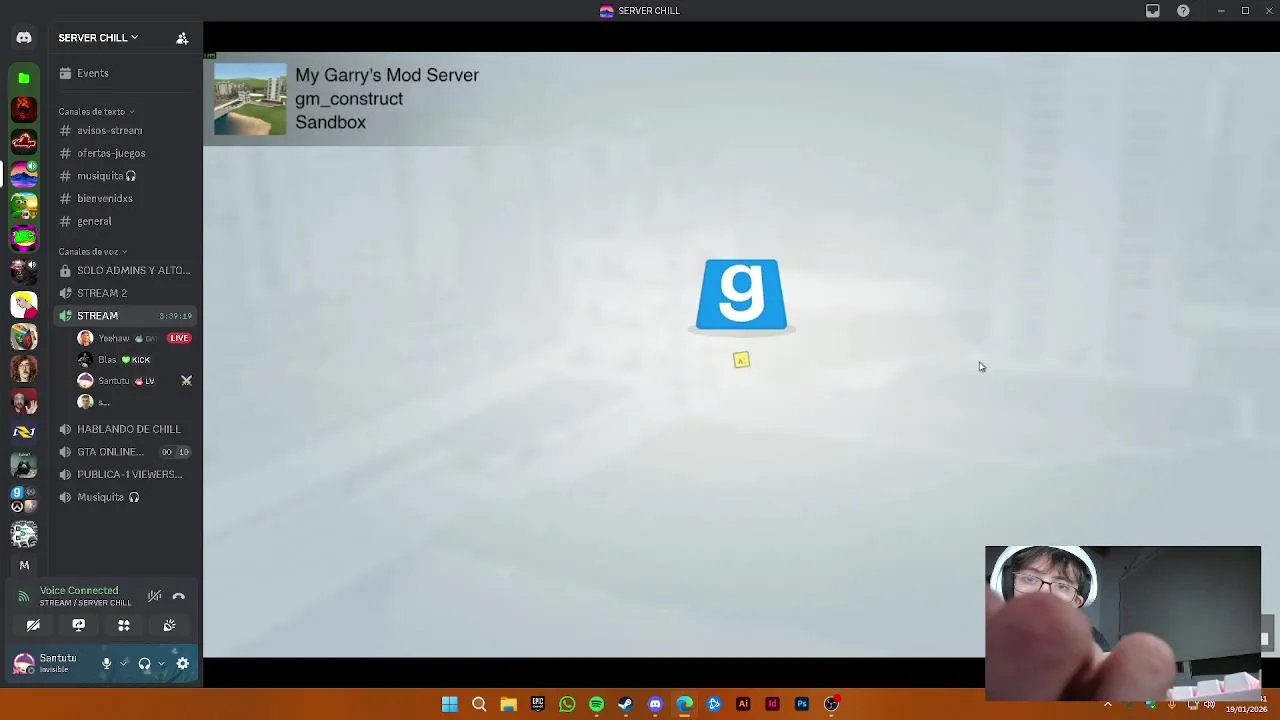
Task: Click the gm_construct map thumbnail in stream
Action: [x=250, y=99]
